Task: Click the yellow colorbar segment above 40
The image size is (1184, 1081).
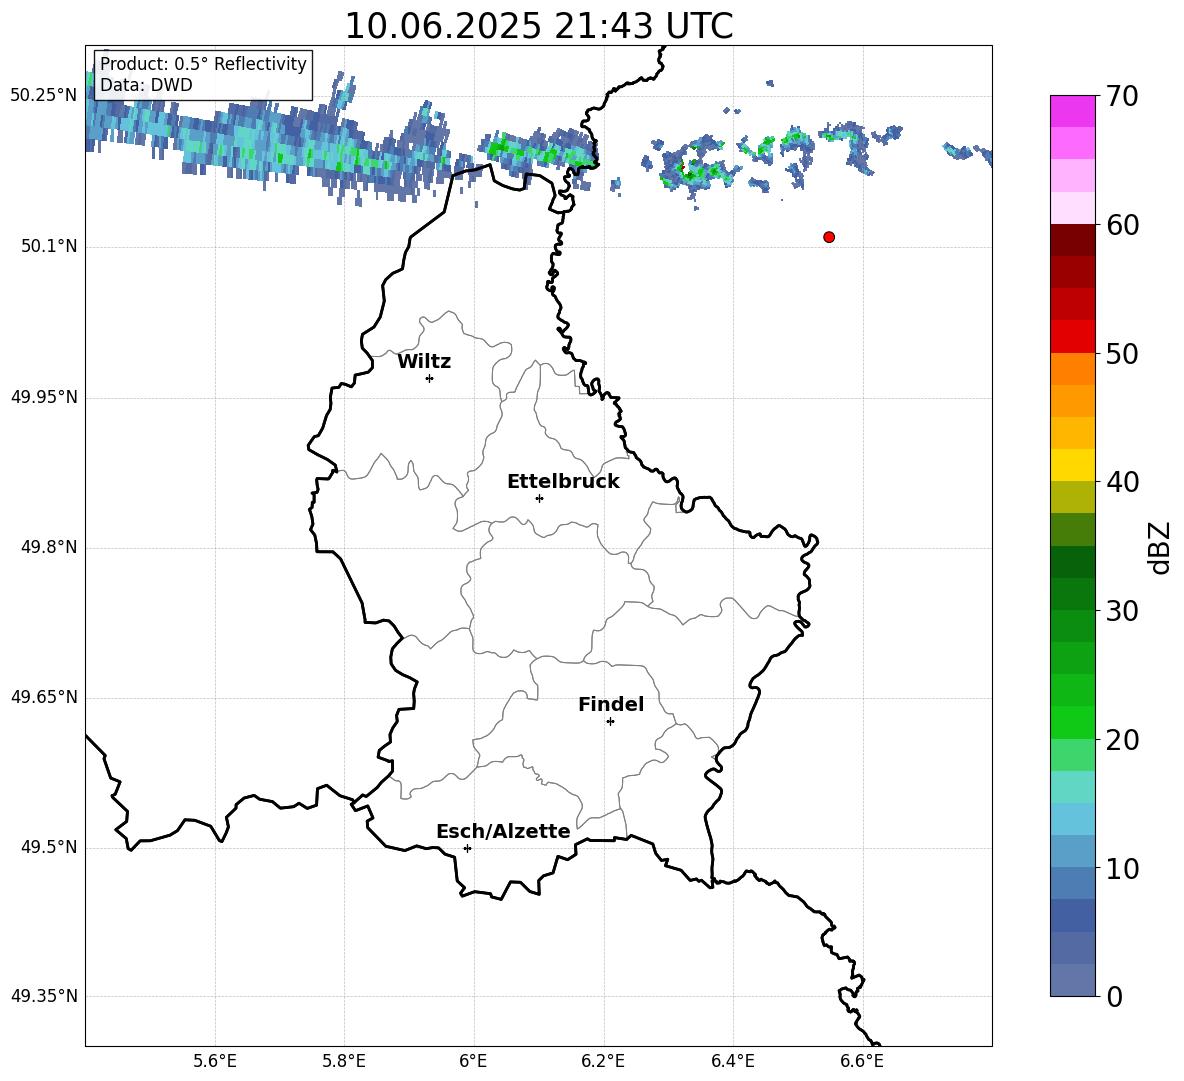Action: tap(1072, 465)
